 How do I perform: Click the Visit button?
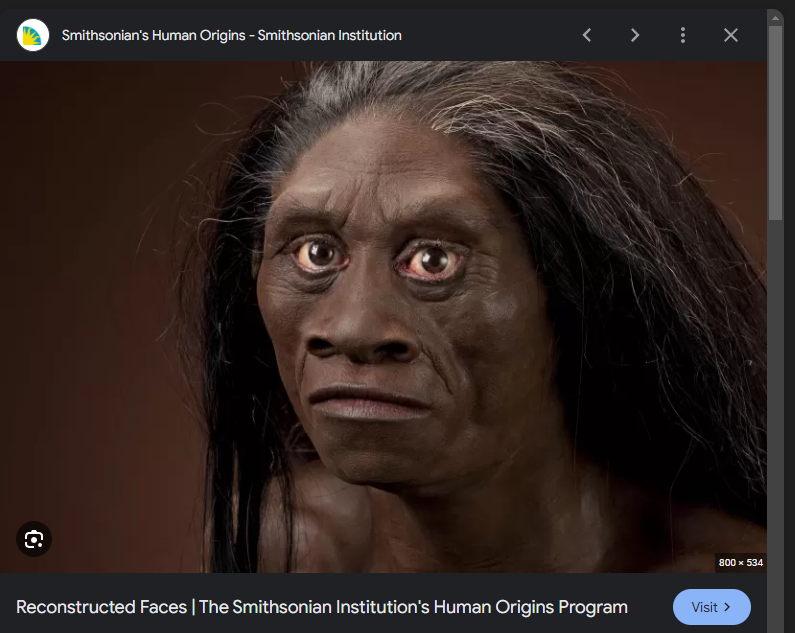click(711, 607)
